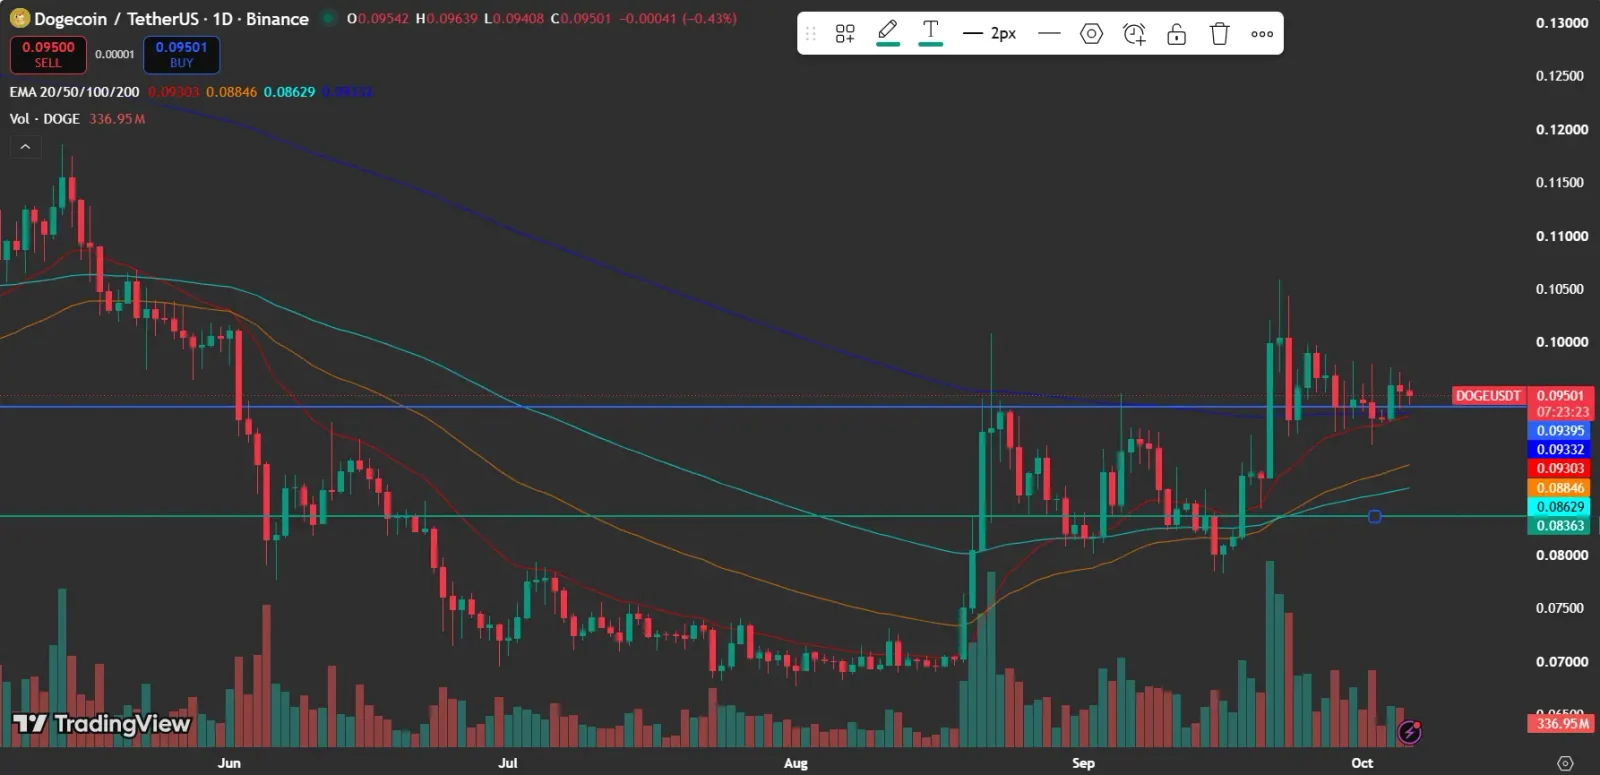
Task: Click the Dogecoin coin logo icon
Action: pos(19,18)
